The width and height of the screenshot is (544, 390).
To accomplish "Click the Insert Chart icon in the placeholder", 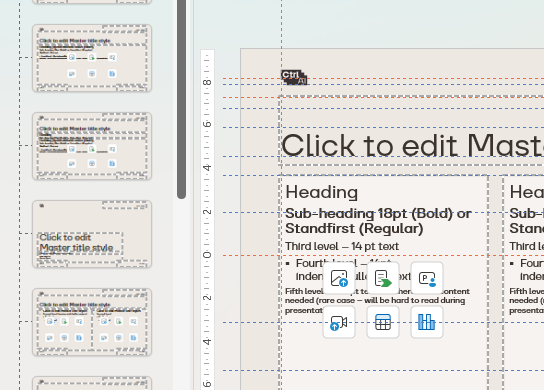I will click(427, 322).
